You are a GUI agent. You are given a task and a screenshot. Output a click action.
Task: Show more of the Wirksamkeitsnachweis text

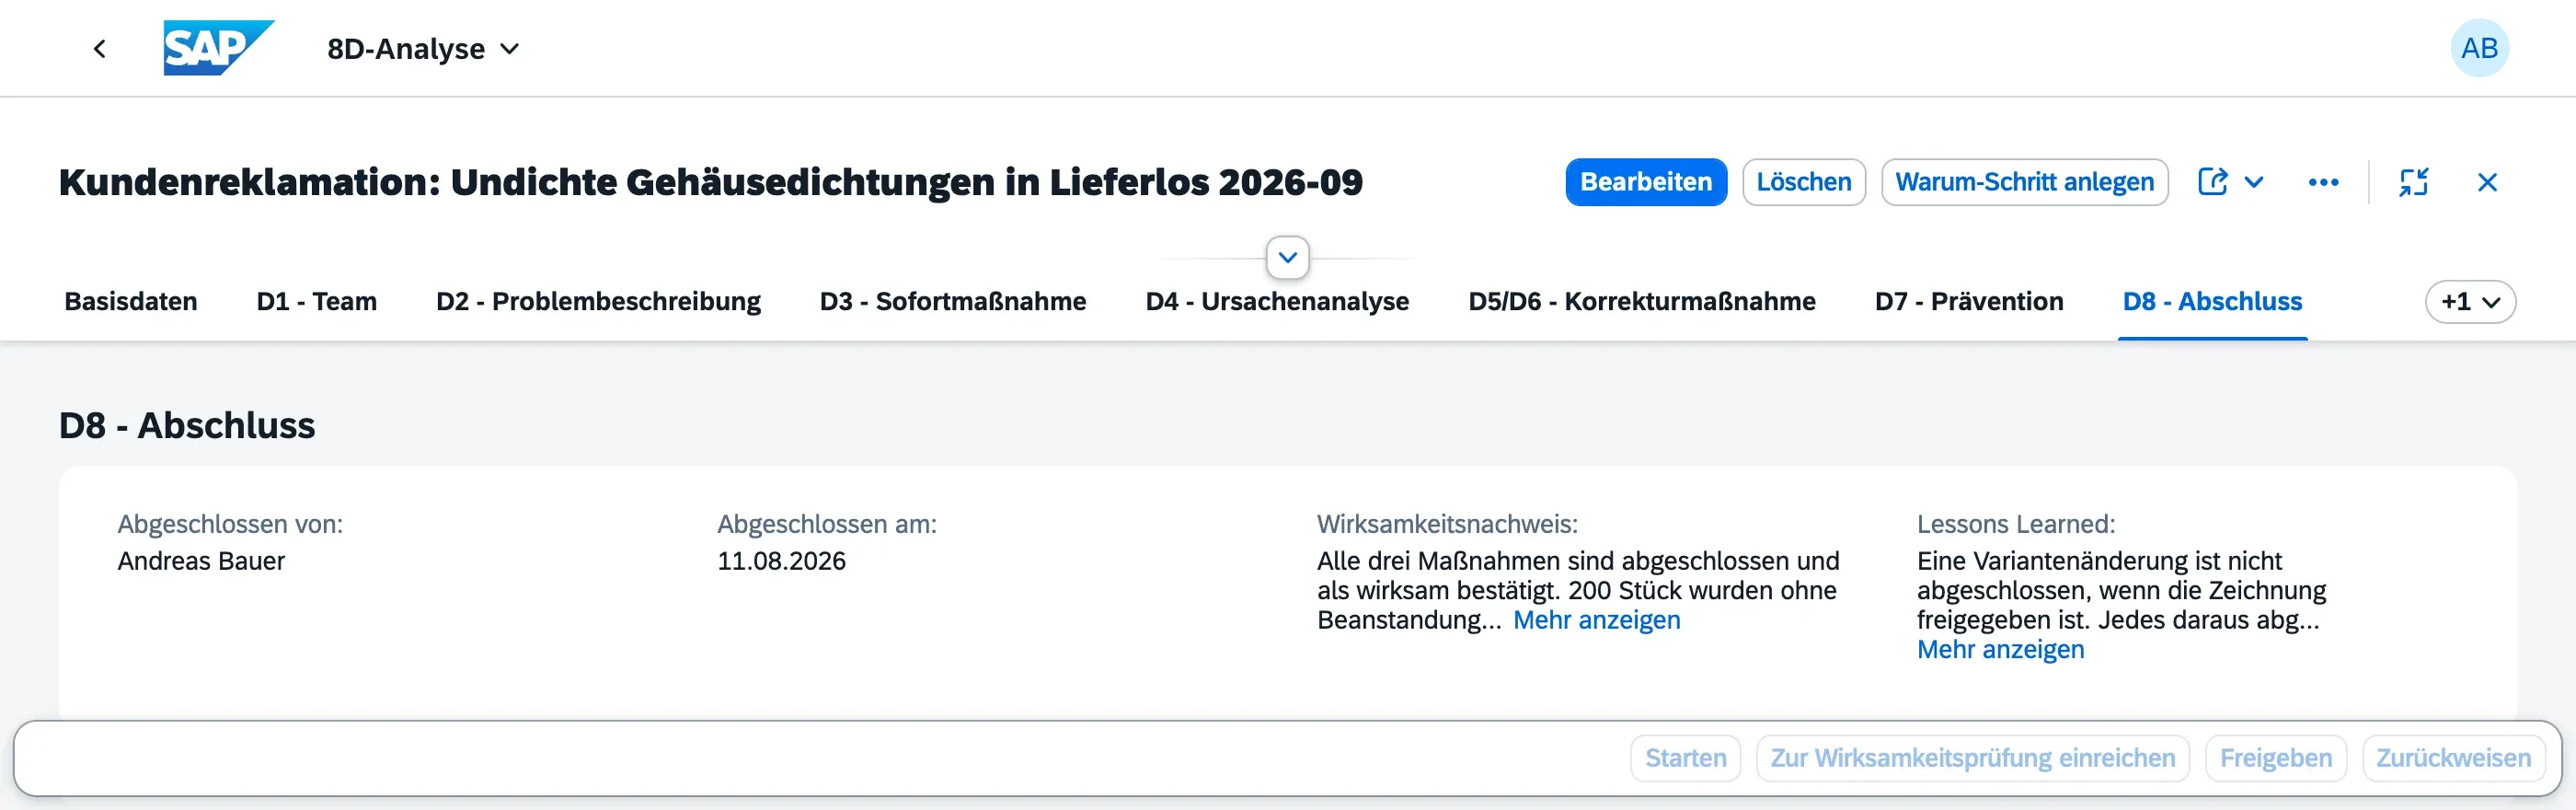pyautogui.click(x=1596, y=620)
